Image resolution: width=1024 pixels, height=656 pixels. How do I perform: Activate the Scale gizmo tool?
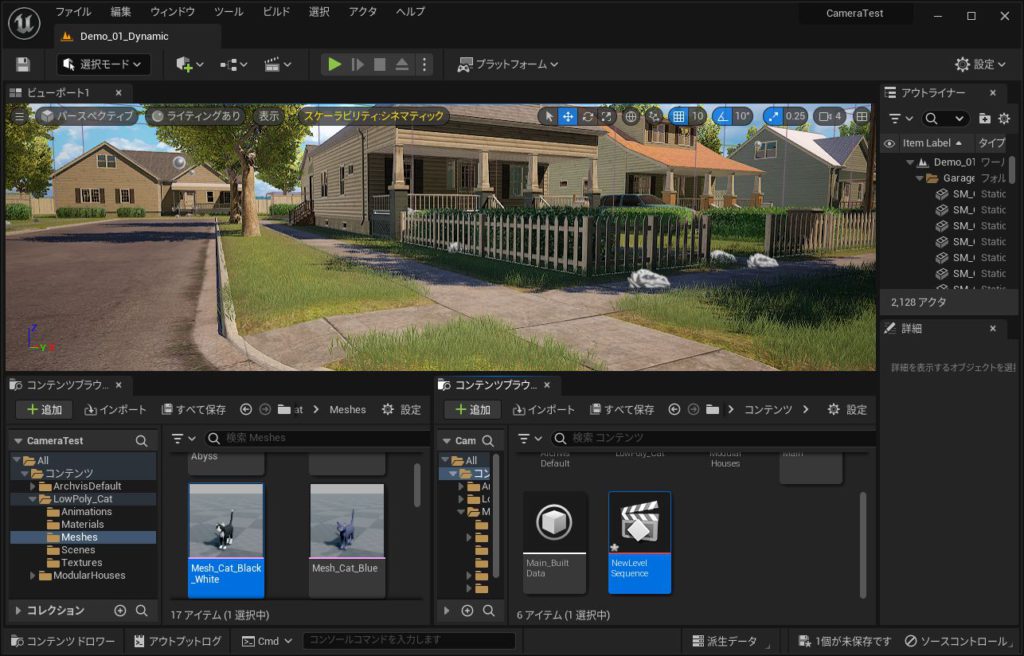(x=607, y=116)
